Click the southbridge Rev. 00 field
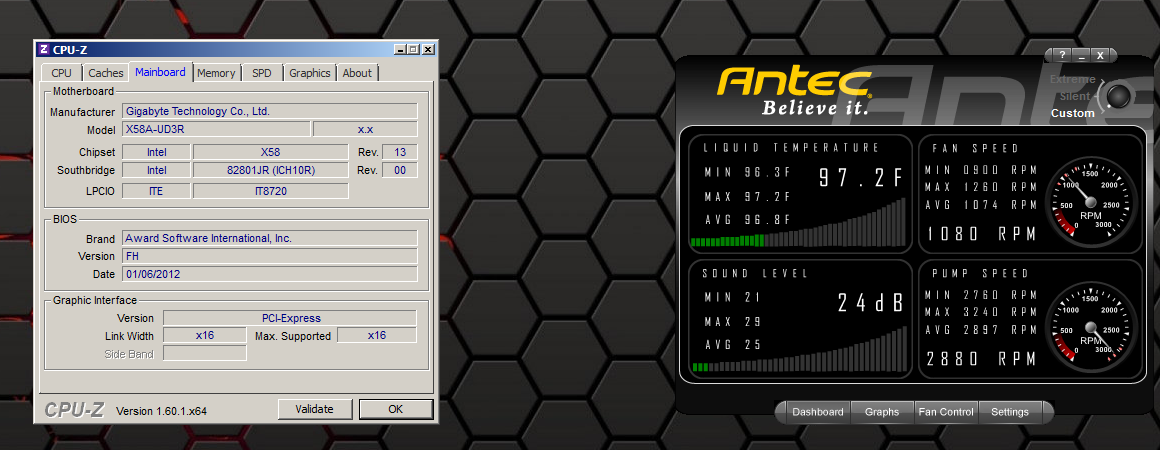 click(399, 170)
